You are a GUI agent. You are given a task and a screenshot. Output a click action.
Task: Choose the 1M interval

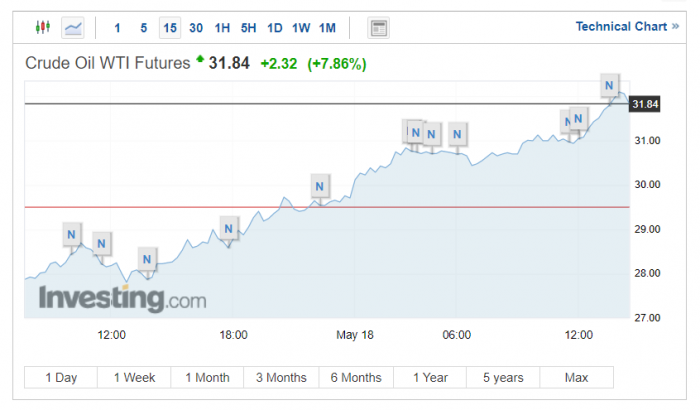click(327, 27)
